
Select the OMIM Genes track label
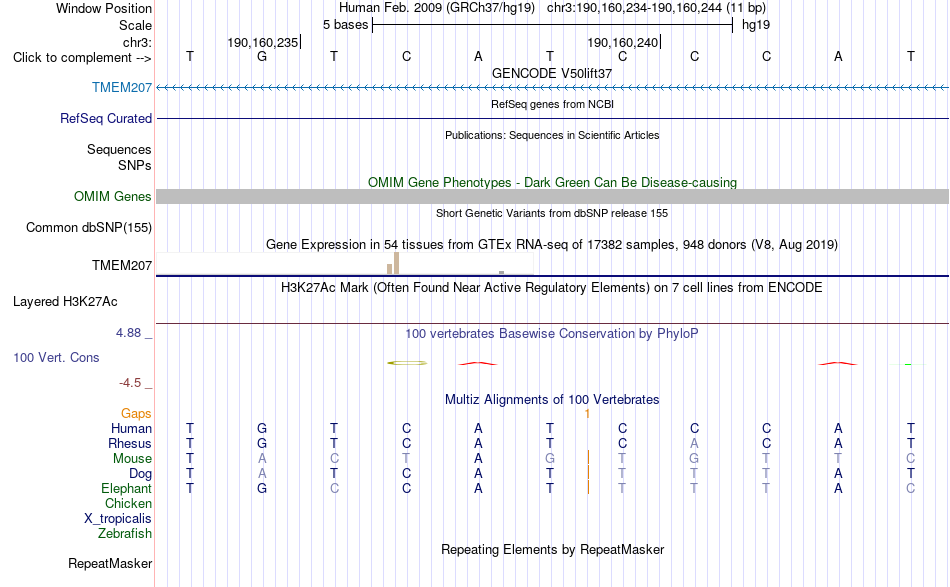coord(113,196)
